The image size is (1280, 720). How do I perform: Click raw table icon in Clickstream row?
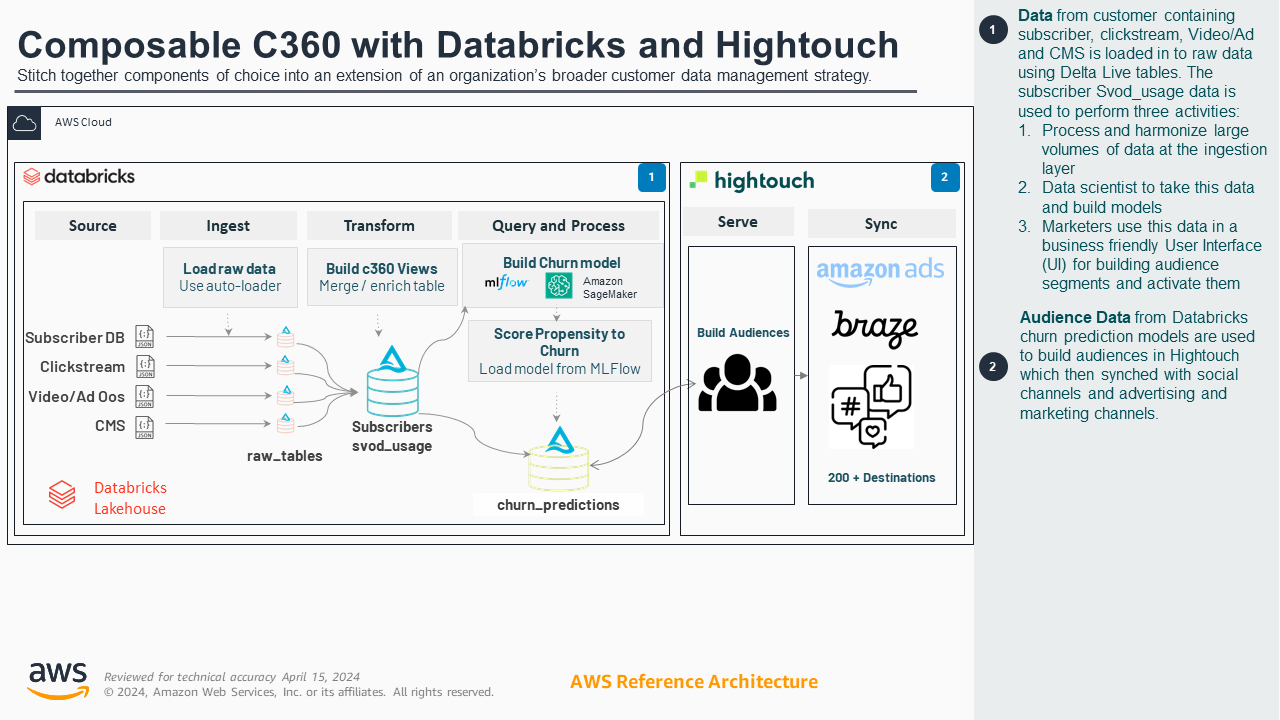285,365
